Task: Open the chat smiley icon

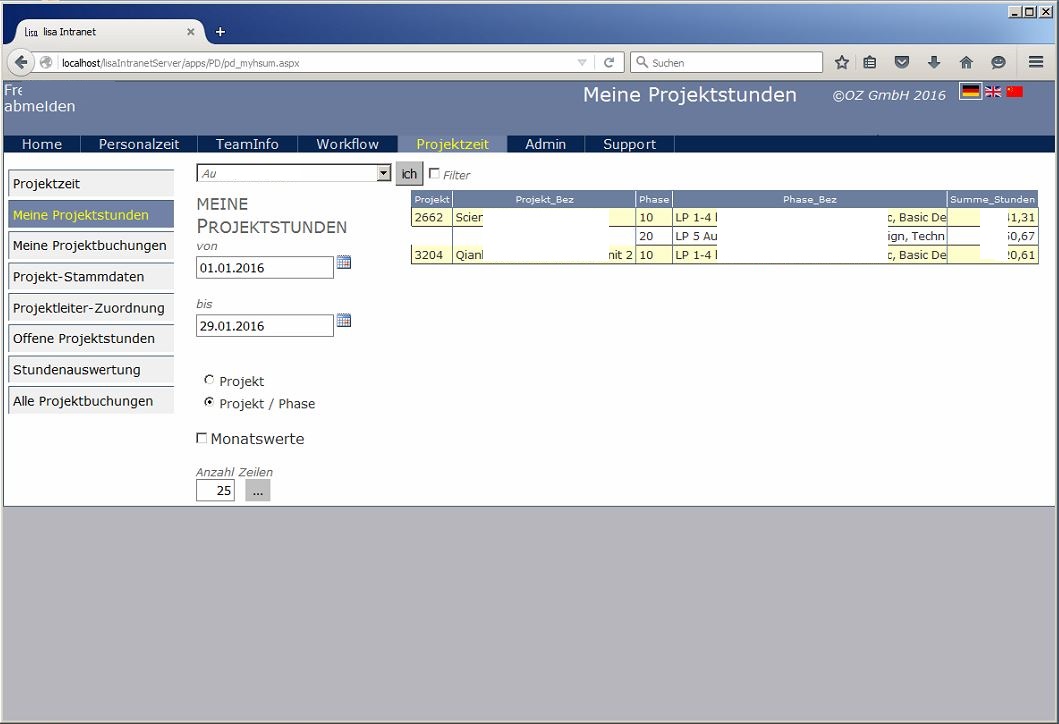Action: (x=998, y=63)
